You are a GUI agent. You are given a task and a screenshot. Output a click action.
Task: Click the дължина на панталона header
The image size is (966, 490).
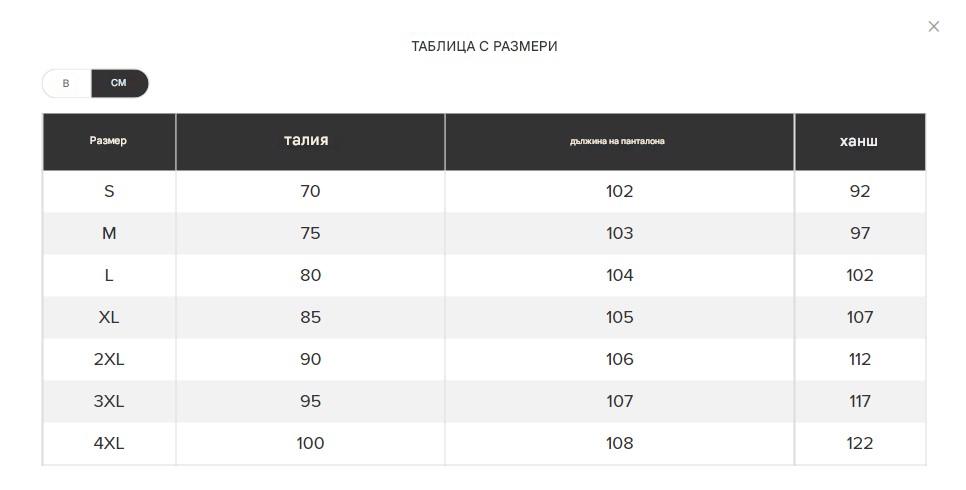(x=617, y=141)
